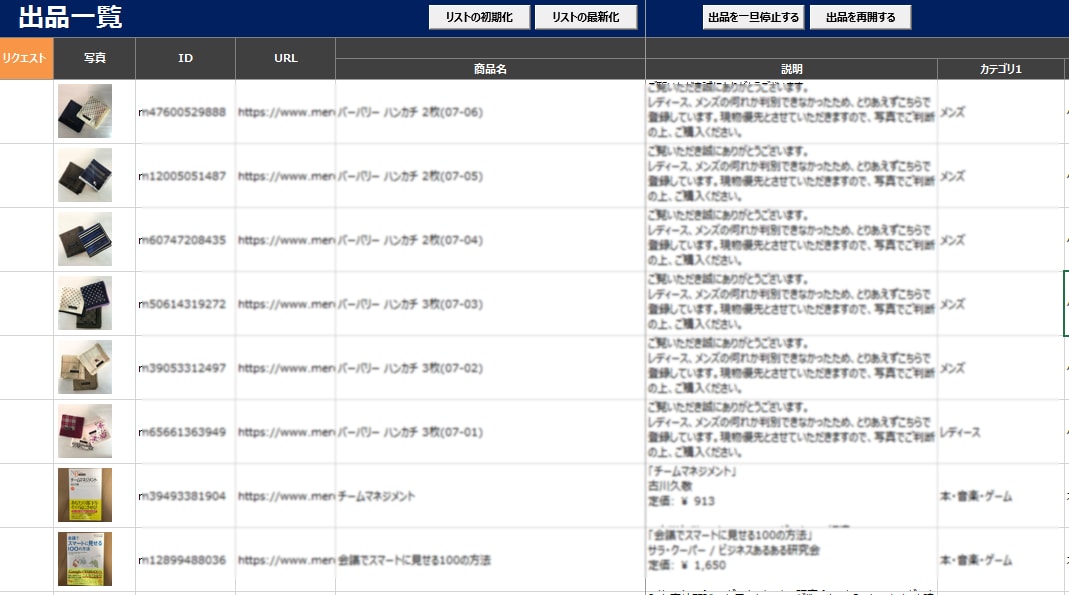Select the description containing 定価: ¥ 1,650

click(792, 560)
